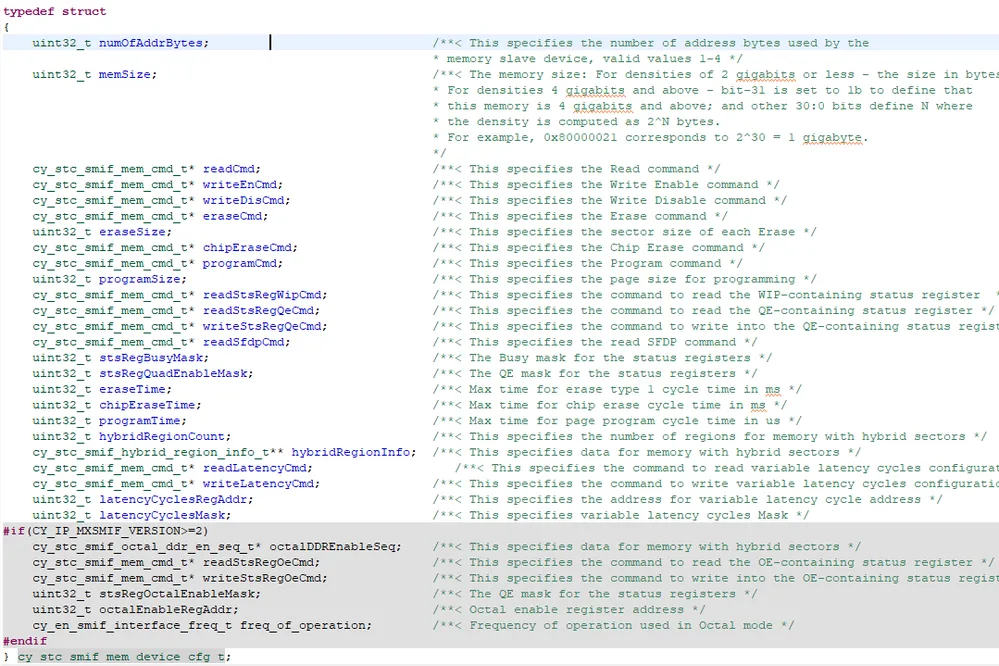
Task: Select the cy_stc_smif_mem_device_cfg_t type name
Action: point(120,656)
